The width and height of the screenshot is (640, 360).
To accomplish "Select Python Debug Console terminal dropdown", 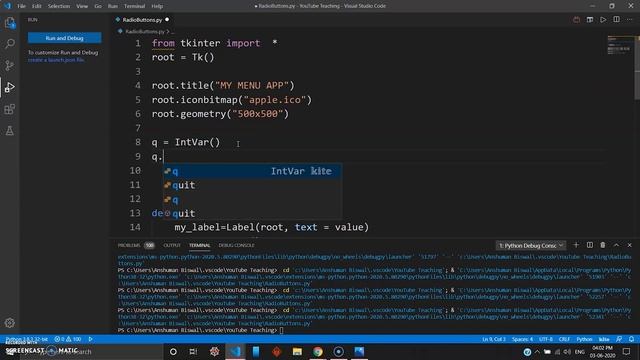I will [530, 245].
